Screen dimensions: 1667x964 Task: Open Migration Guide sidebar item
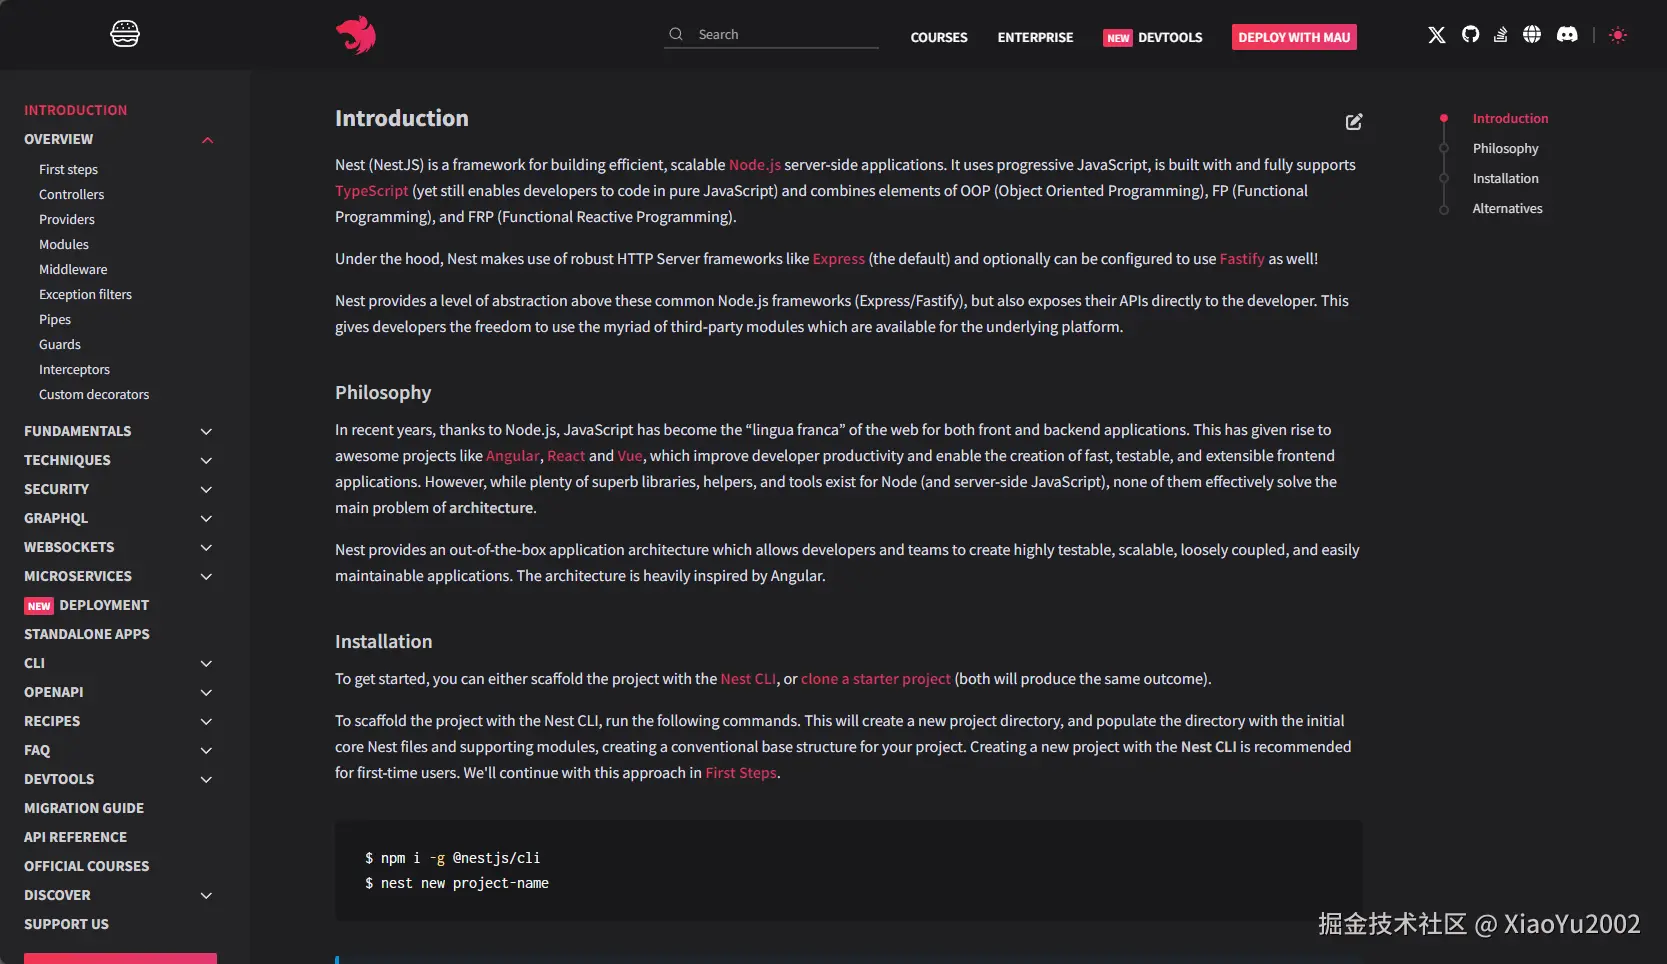[84, 808]
